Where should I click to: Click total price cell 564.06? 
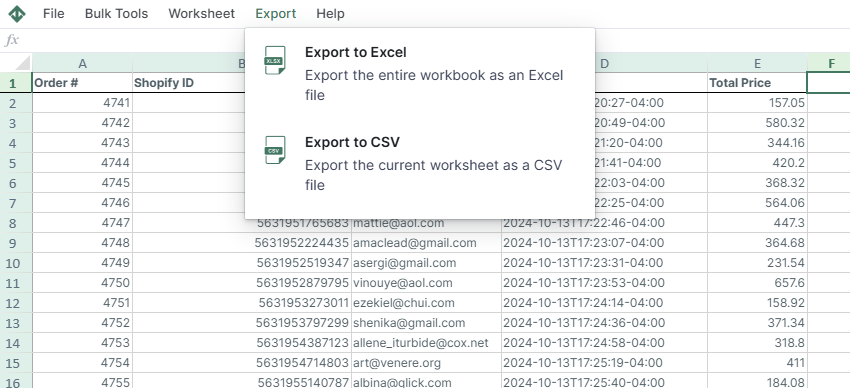757,203
